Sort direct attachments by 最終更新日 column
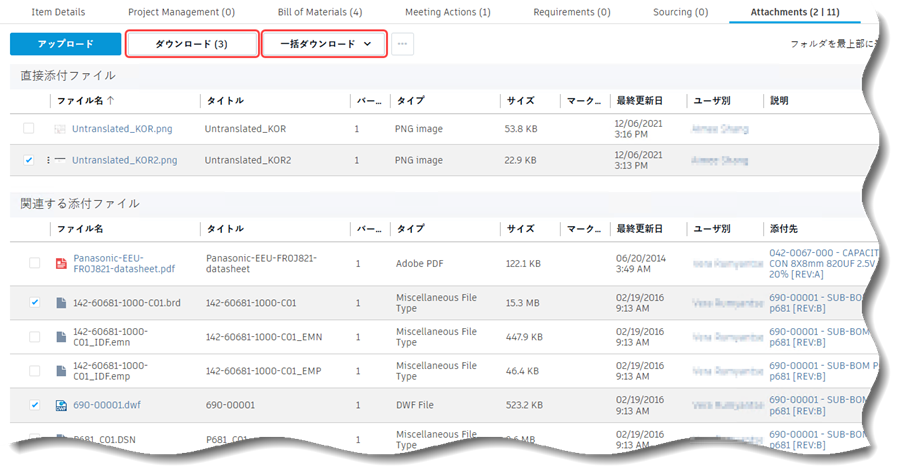This screenshot has width=900, height=475. (639, 100)
